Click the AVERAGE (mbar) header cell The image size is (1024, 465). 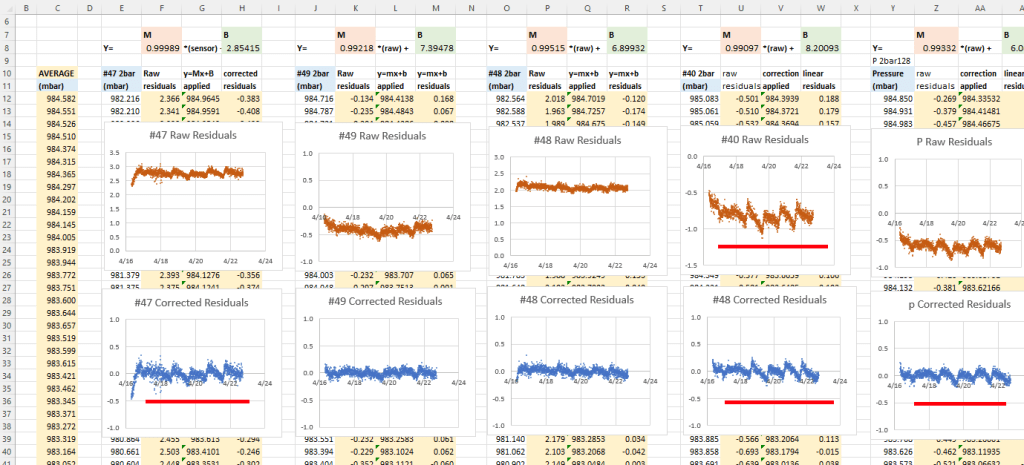click(56, 79)
